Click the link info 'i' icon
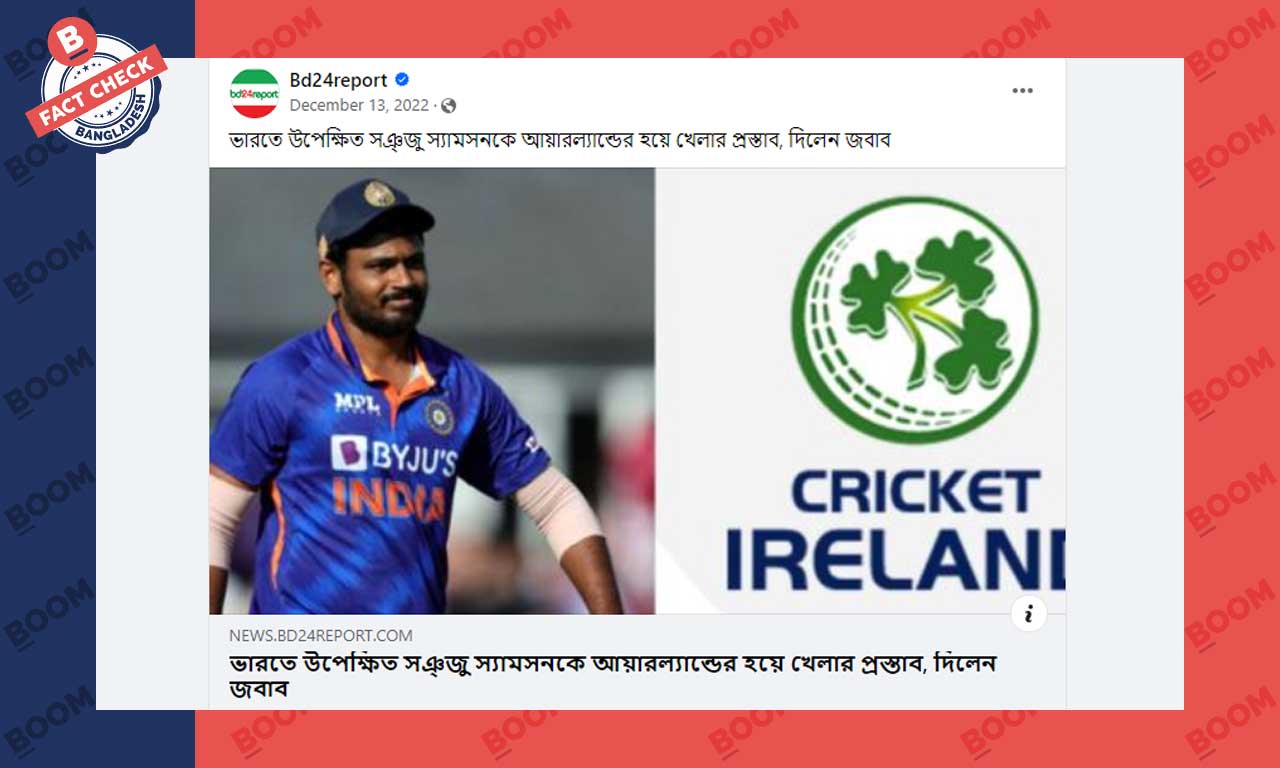Screen dimensions: 1280x768 (1029, 613)
